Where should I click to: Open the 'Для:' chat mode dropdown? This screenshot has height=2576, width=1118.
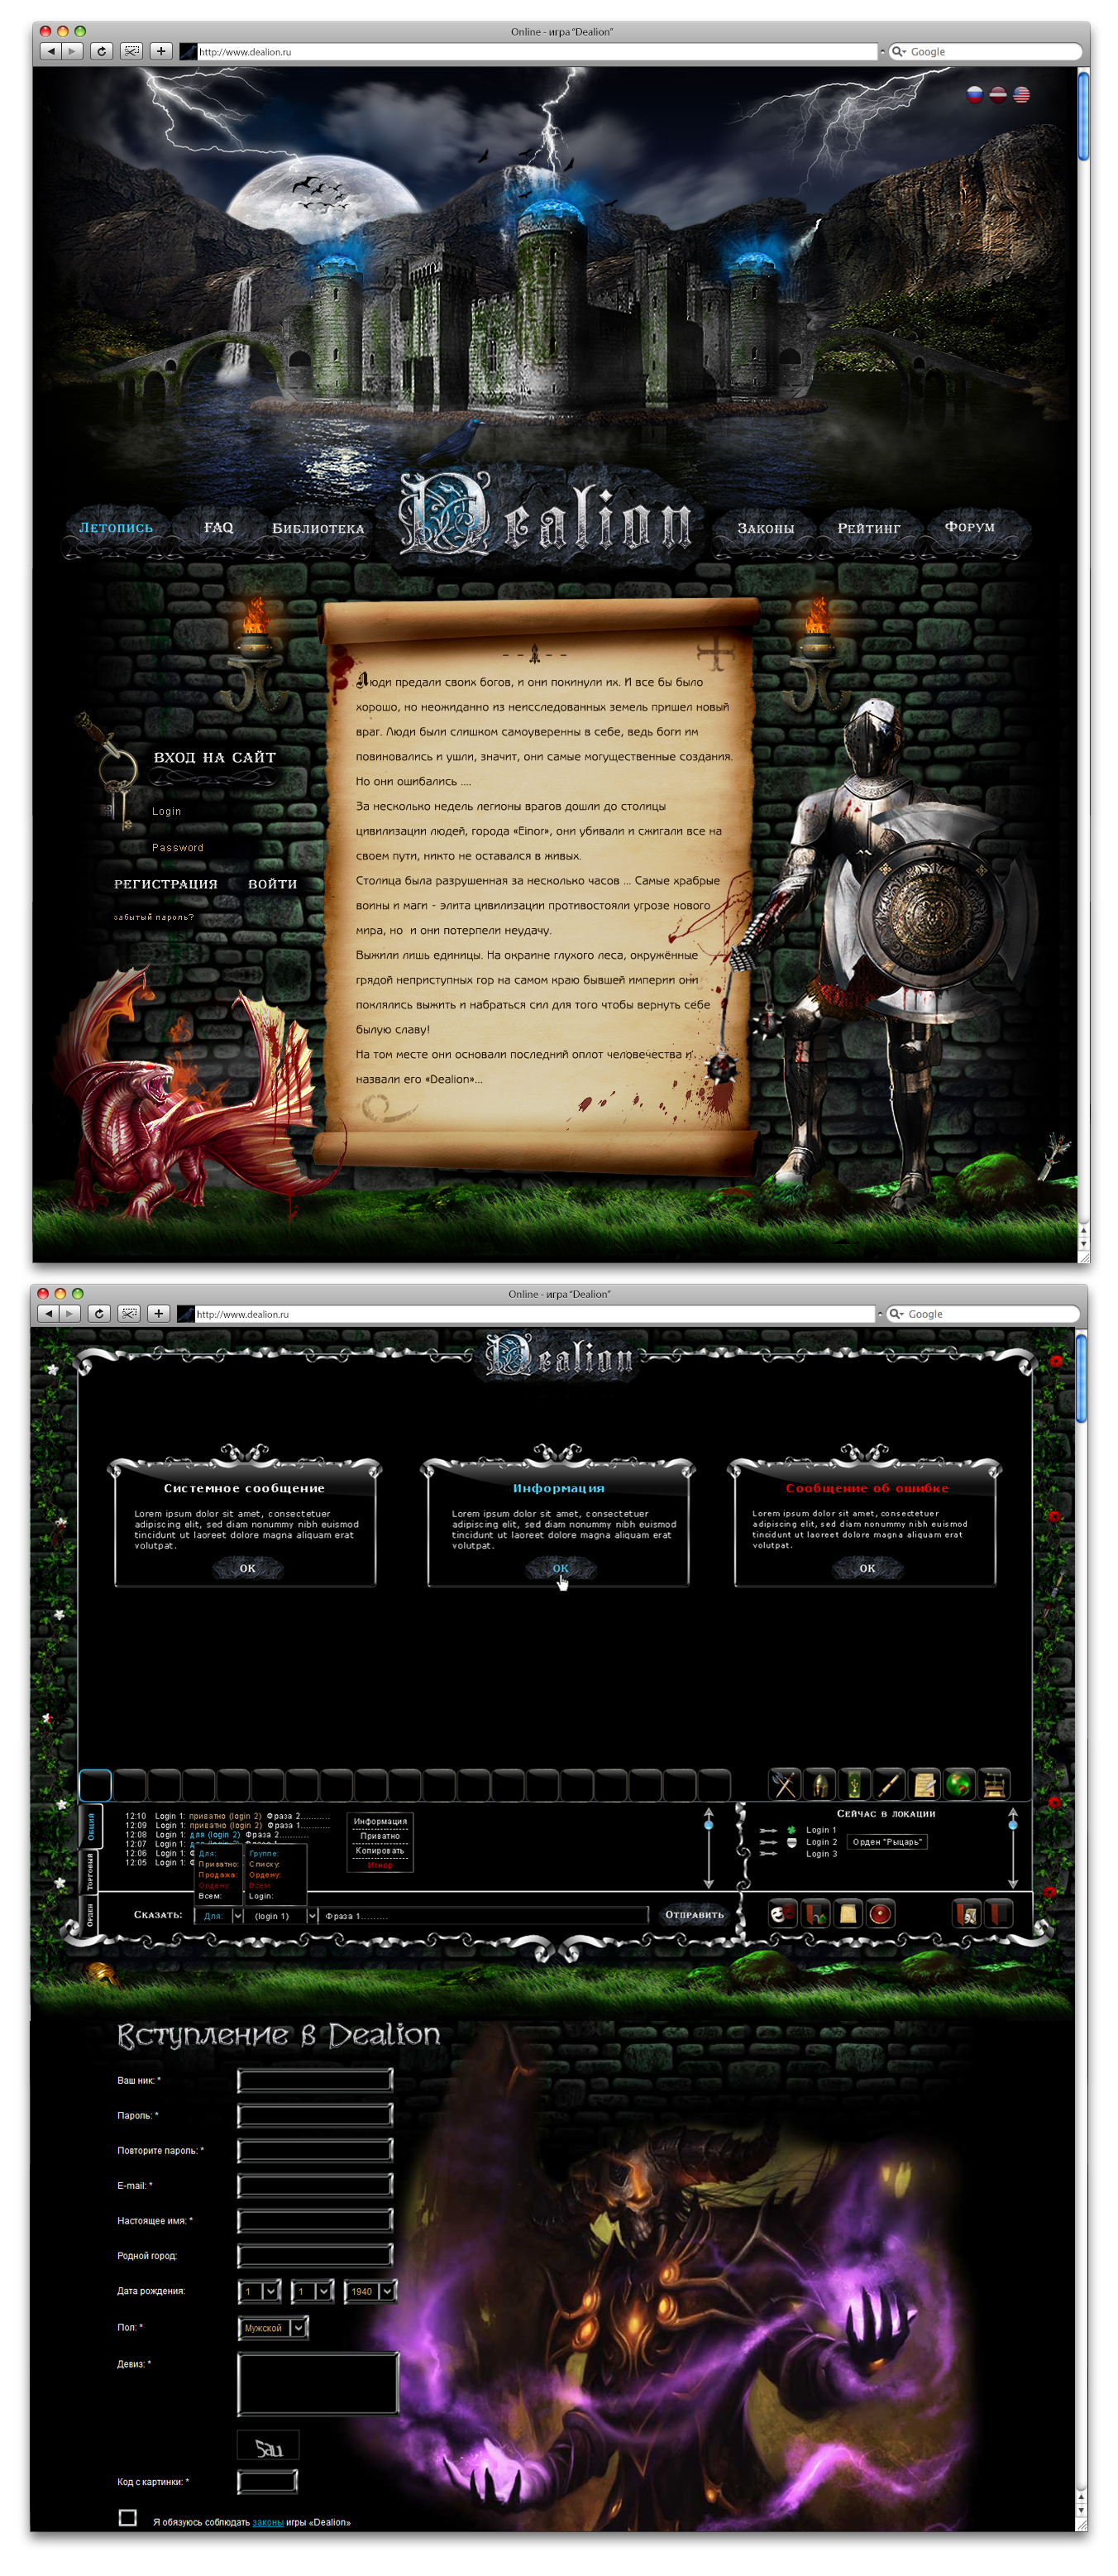(219, 1915)
